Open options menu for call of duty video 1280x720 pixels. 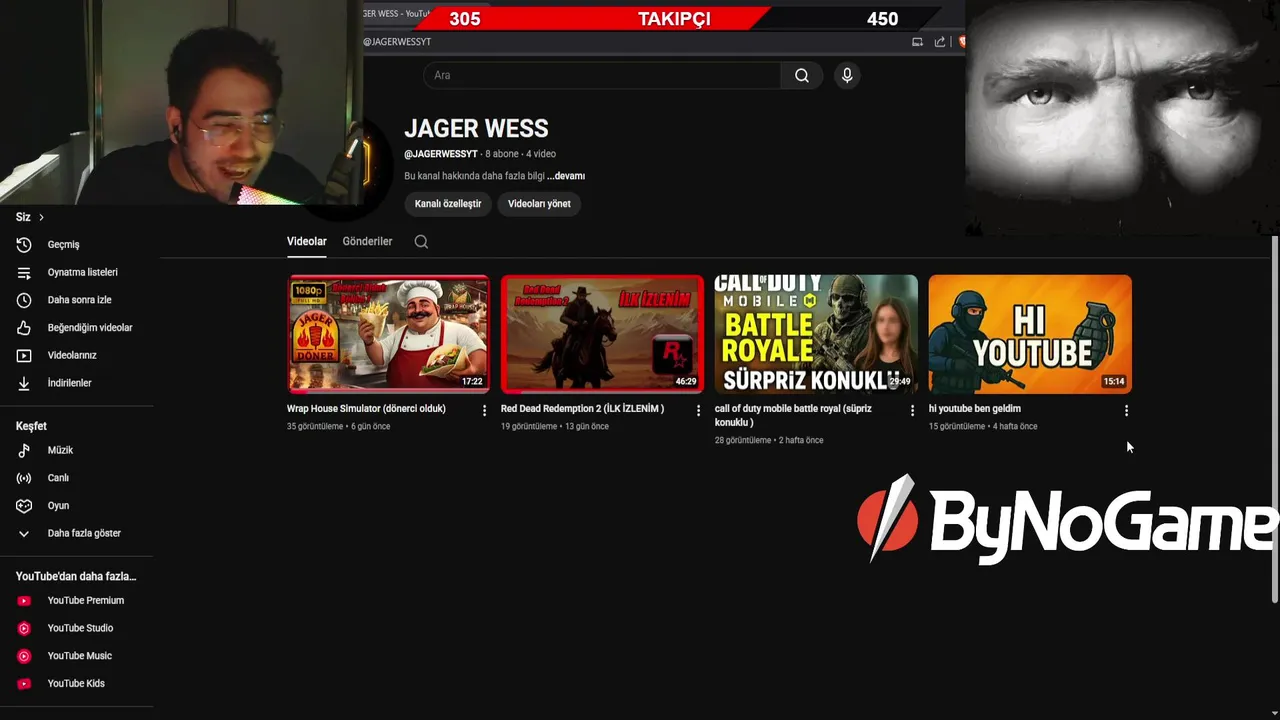(x=912, y=410)
